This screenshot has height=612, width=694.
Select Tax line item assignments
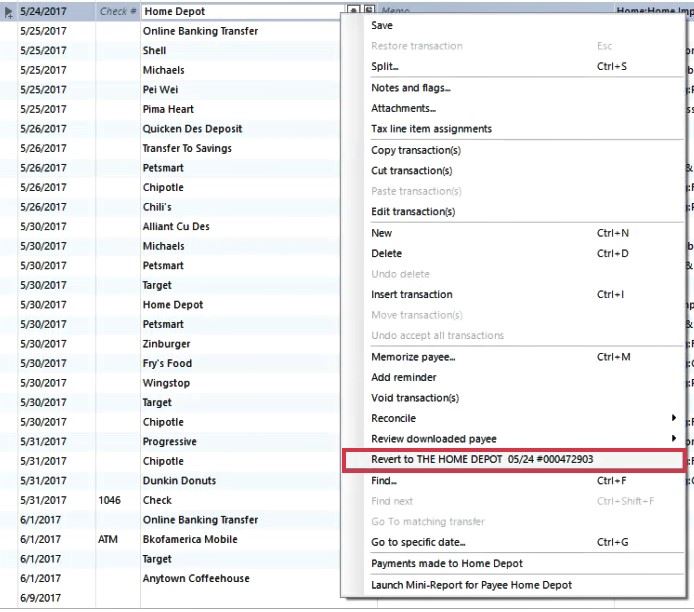tap(431, 129)
